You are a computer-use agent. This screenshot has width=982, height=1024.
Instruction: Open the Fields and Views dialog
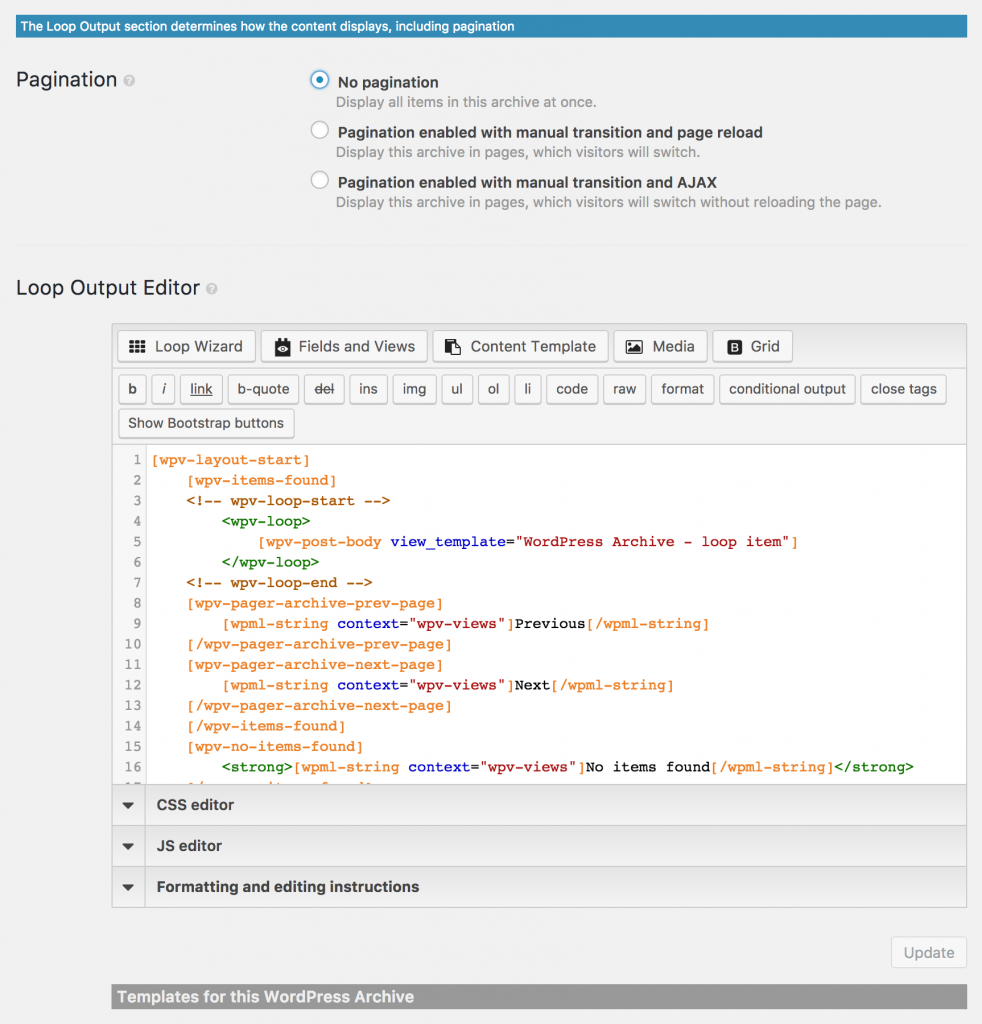[344, 346]
